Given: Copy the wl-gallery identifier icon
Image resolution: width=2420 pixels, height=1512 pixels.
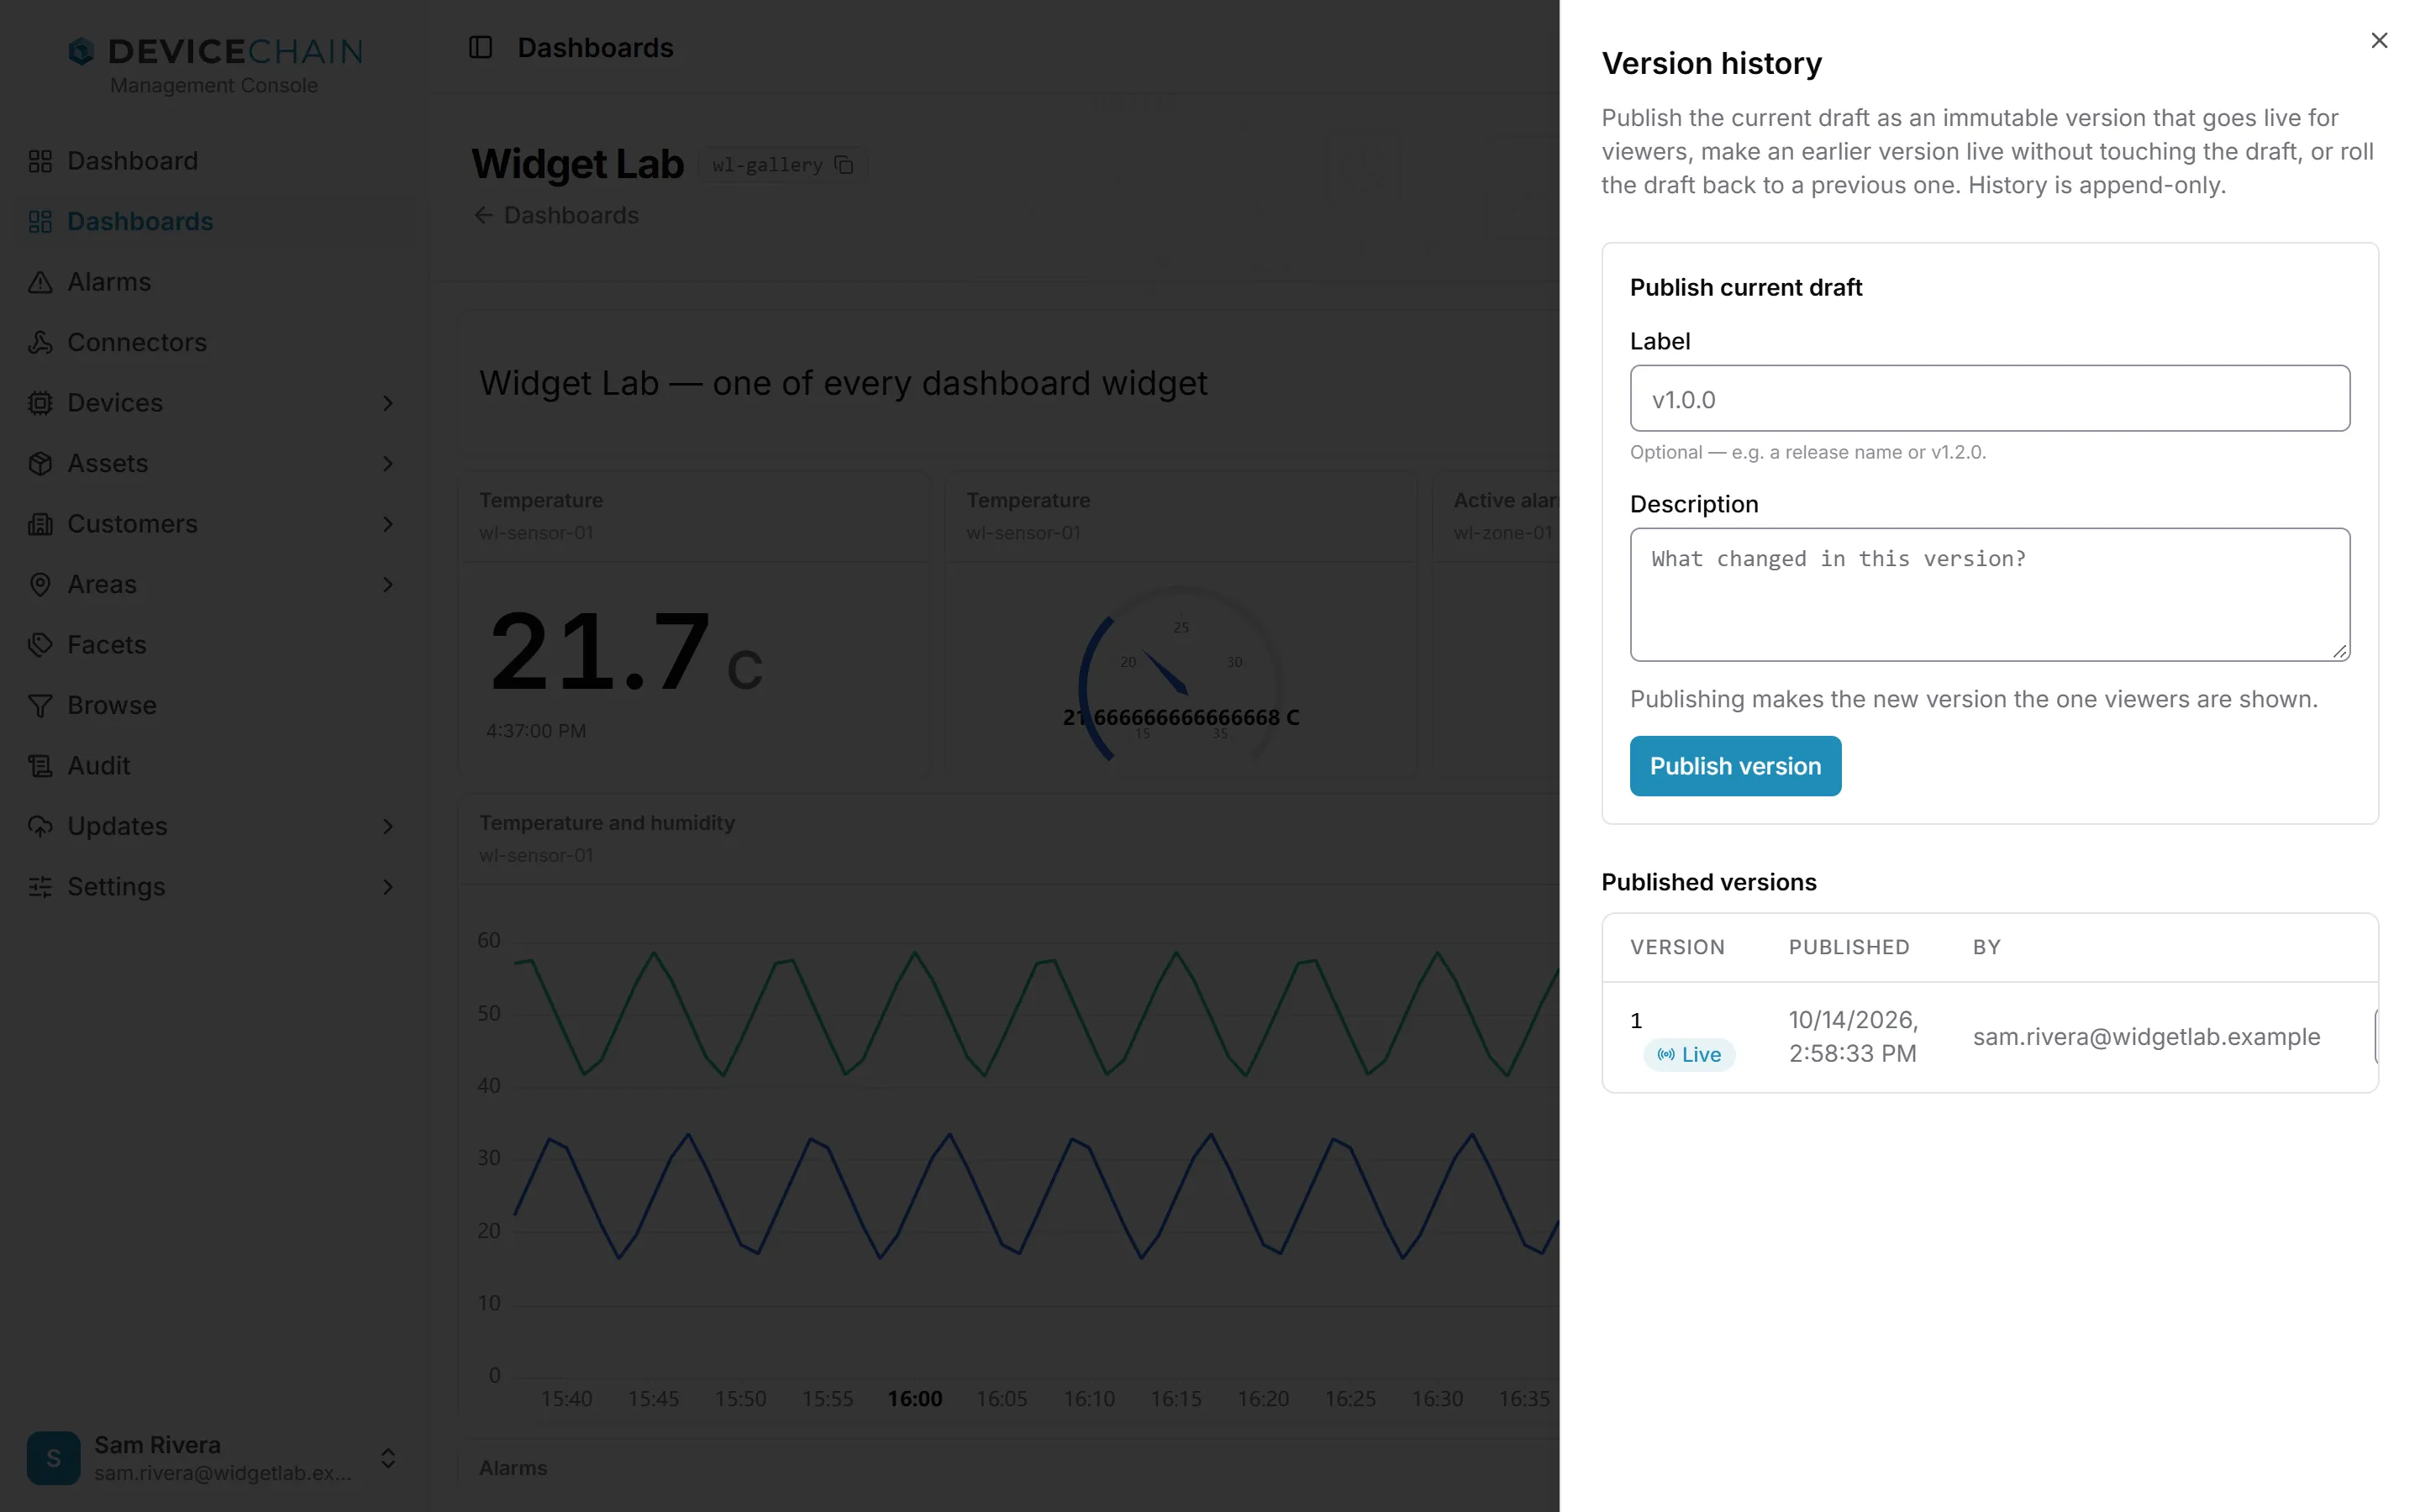Looking at the screenshot, I should coord(844,165).
